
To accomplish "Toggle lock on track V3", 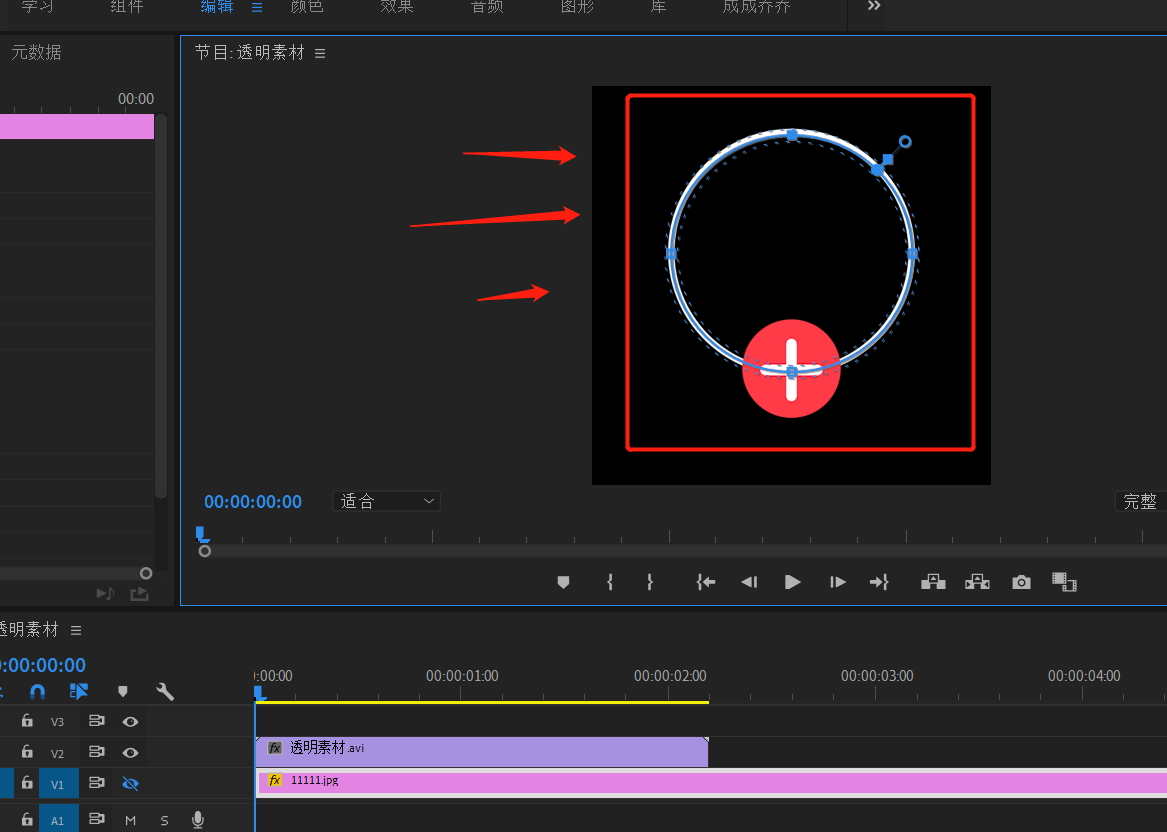I will [27, 720].
